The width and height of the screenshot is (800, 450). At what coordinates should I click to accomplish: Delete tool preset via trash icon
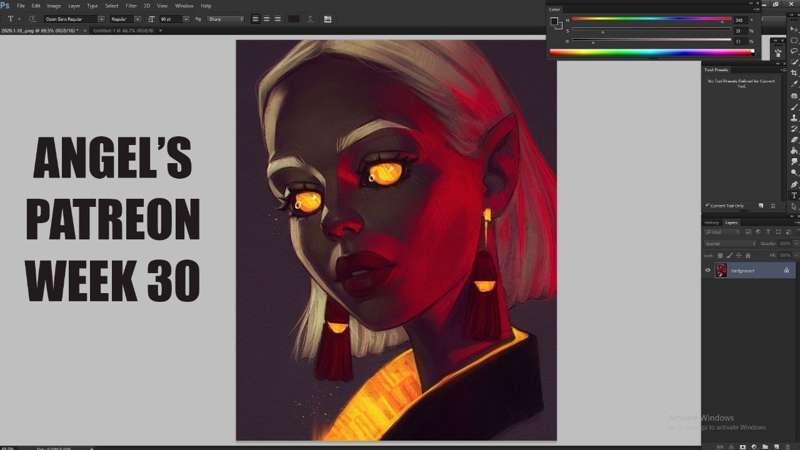point(773,206)
